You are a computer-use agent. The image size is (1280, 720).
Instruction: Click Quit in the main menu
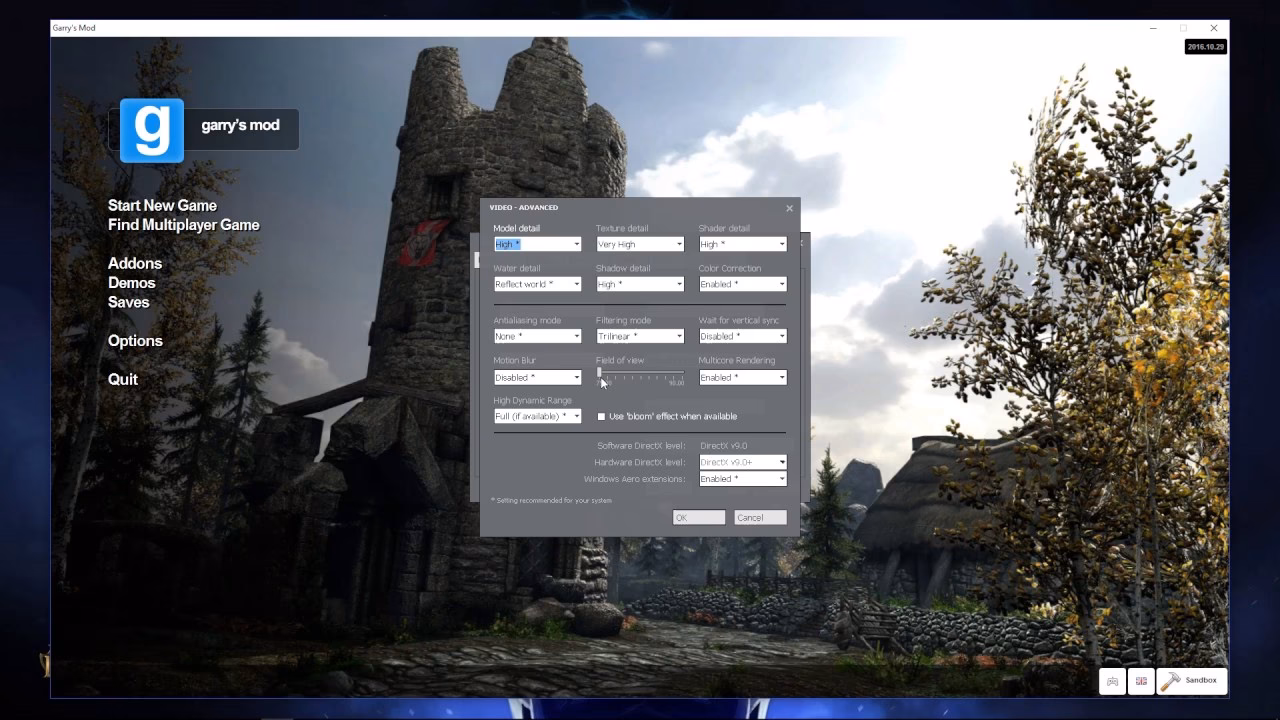click(123, 379)
